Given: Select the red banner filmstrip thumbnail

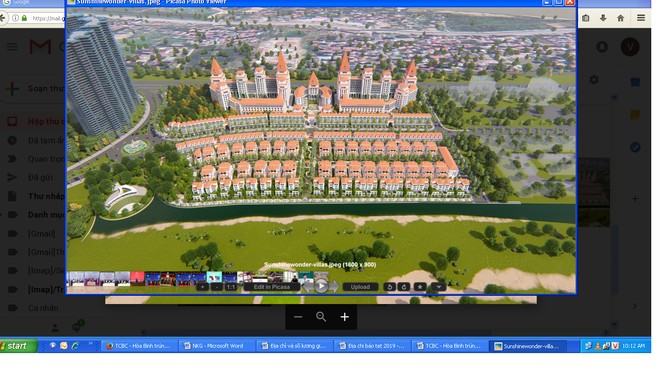Looking at the screenshot, I should pyautogui.click(x=137, y=278).
